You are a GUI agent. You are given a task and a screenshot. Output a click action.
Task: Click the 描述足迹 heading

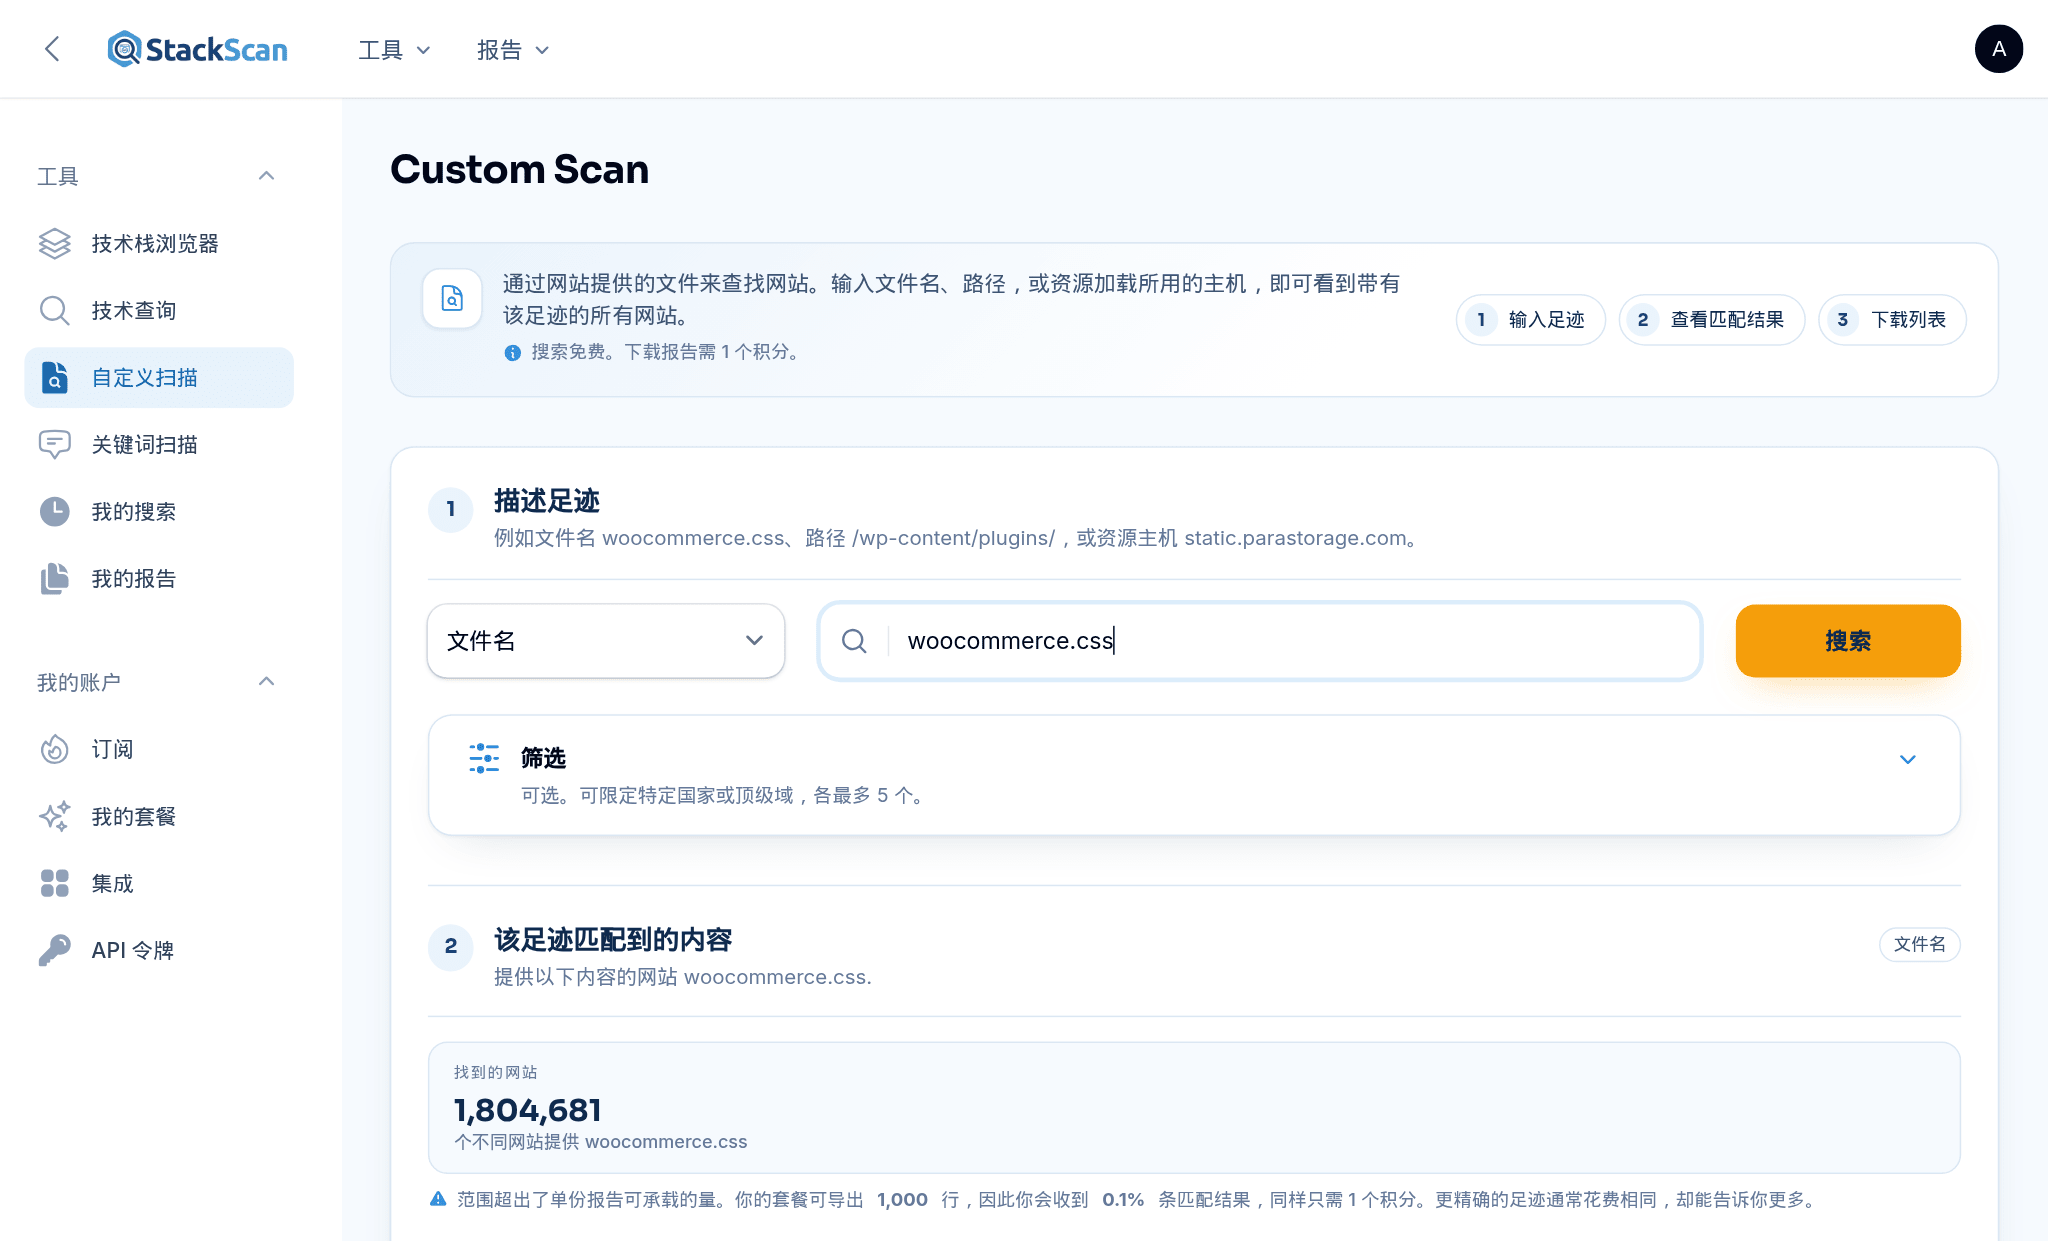click(x=546, y=501)
